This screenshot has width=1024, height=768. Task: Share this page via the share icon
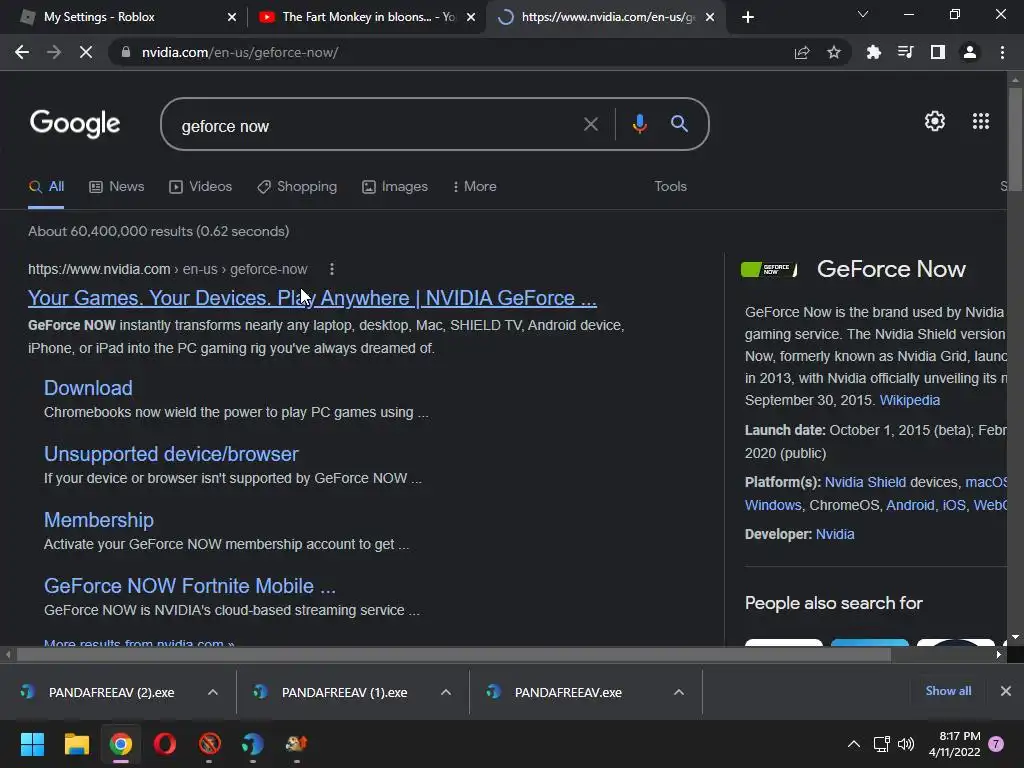[802, 52]
